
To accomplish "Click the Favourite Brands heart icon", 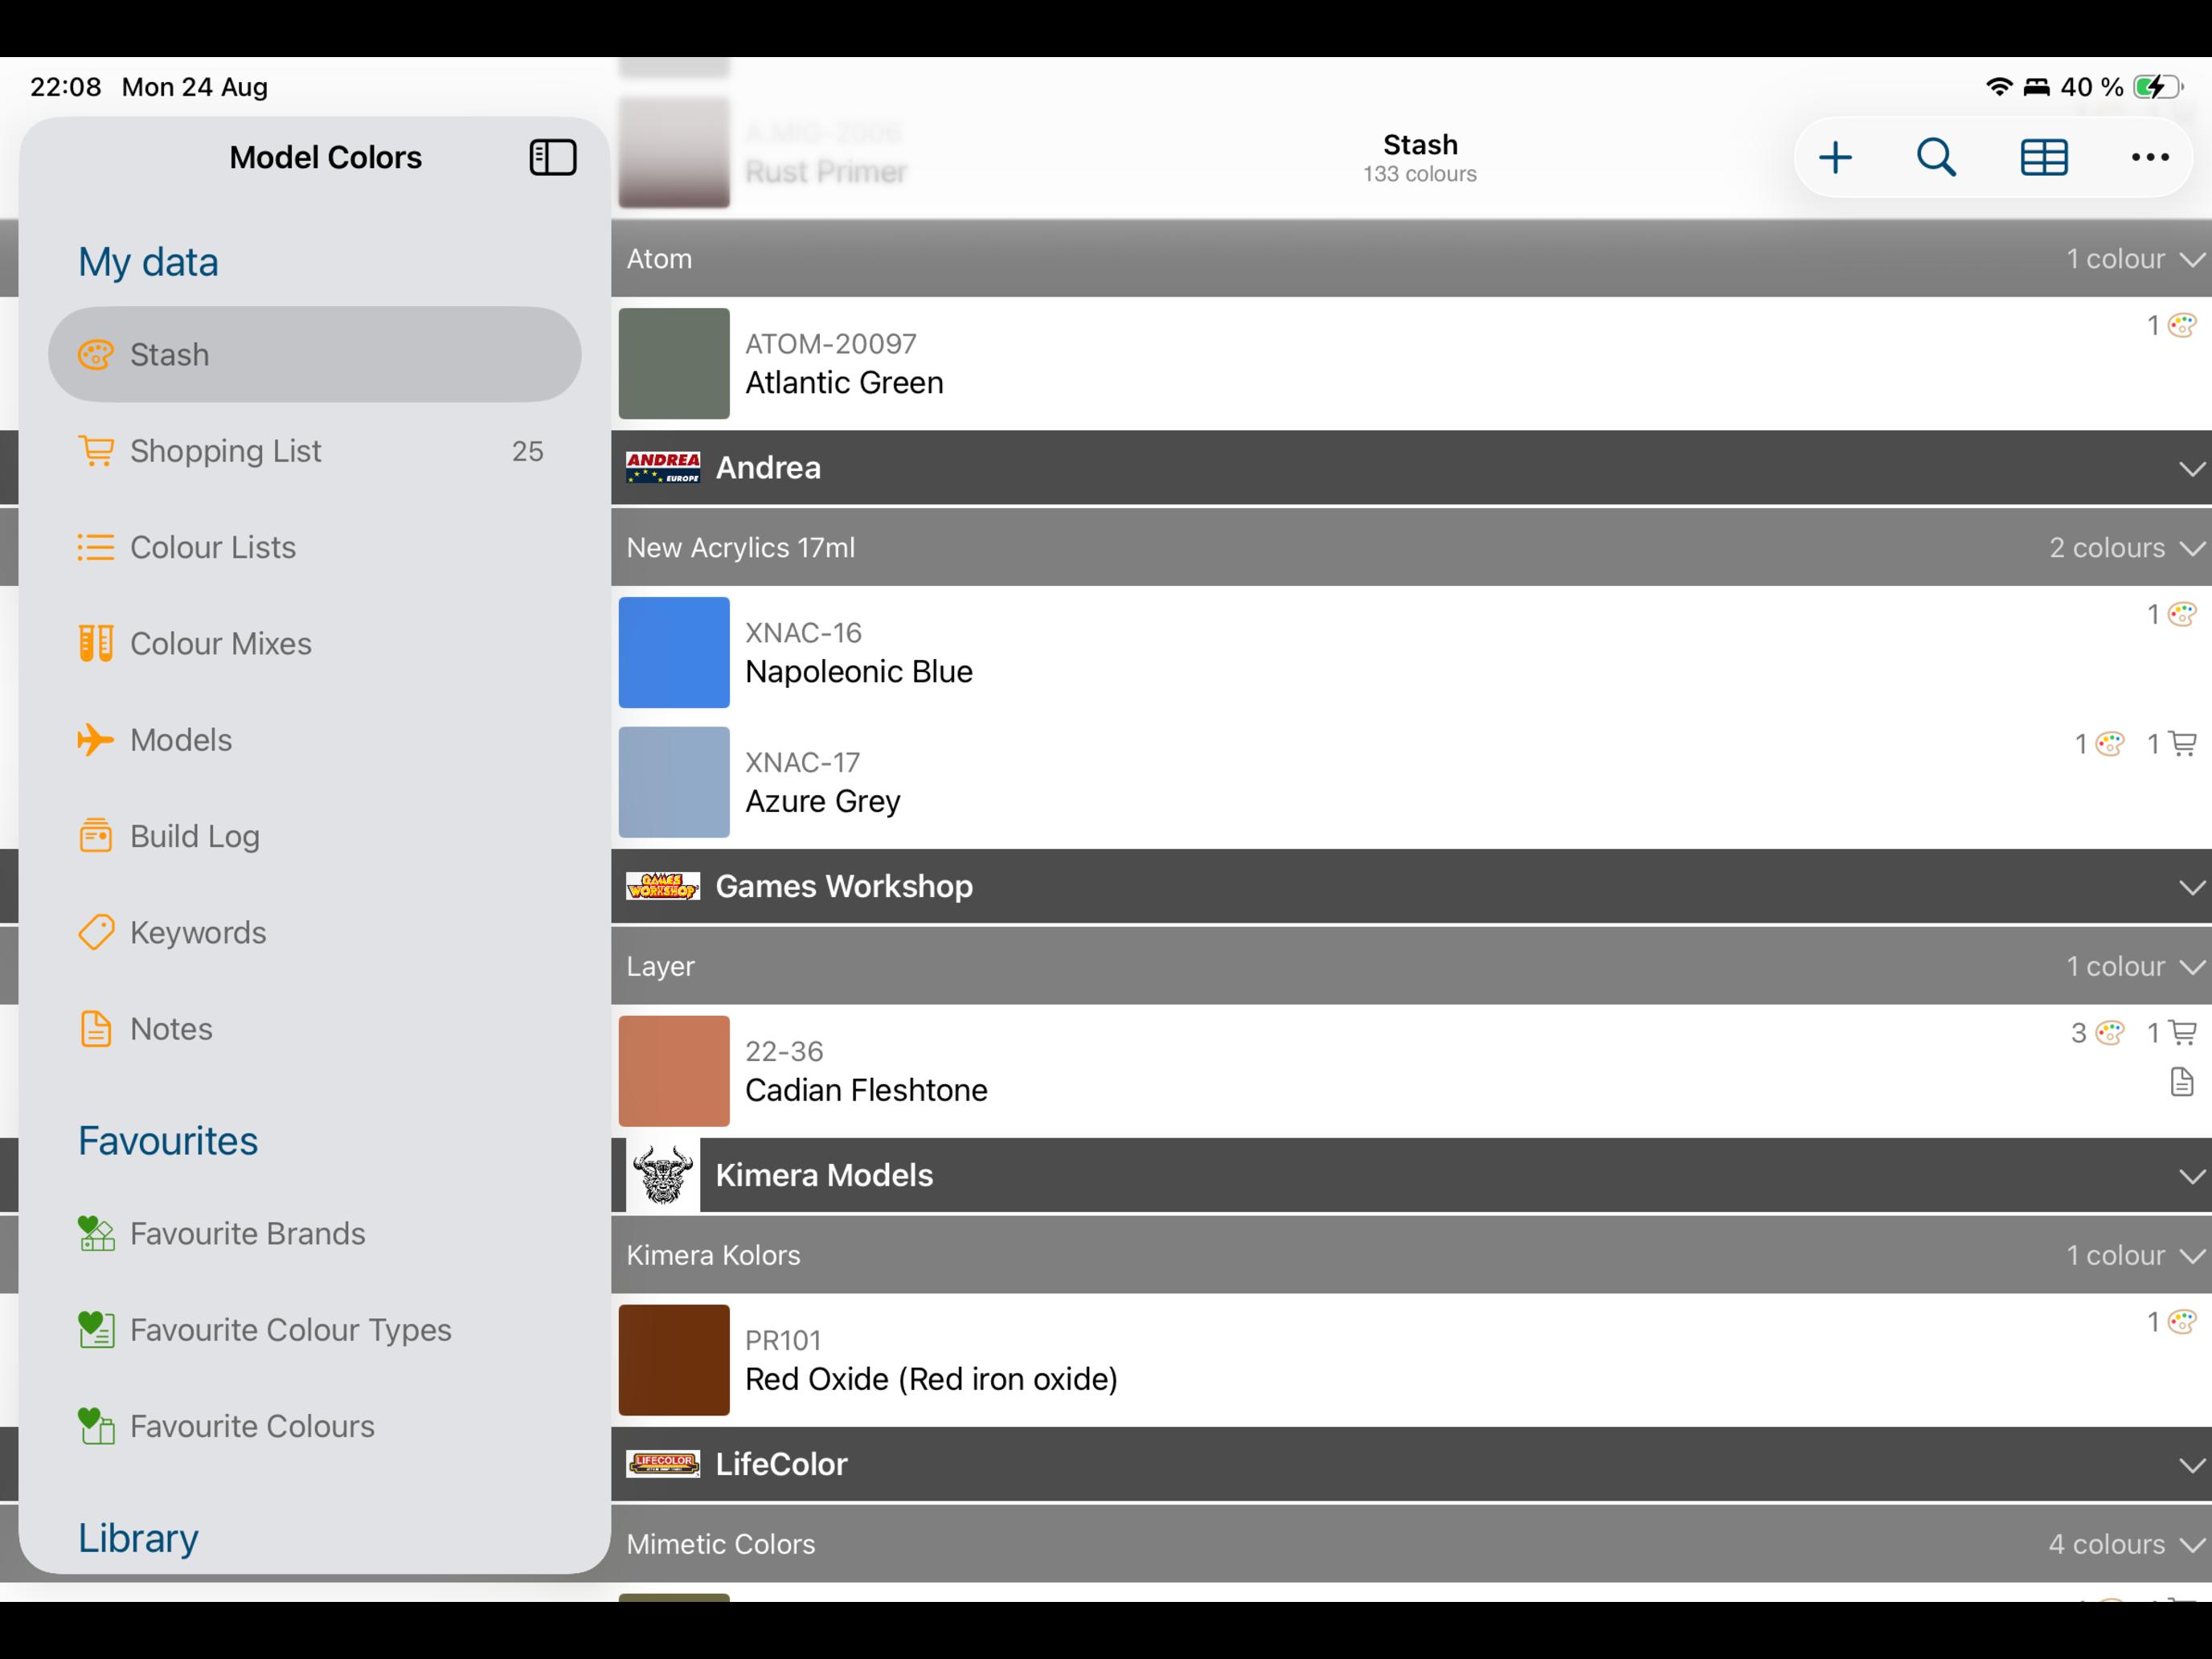I will [x=96, y=1233].
